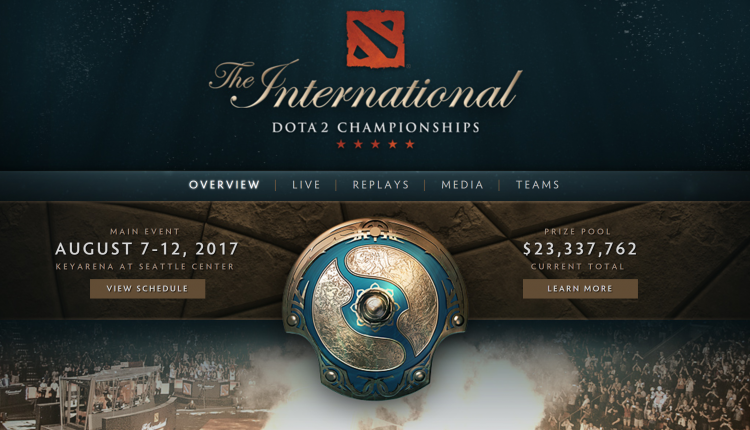The width and height of the screenshot is (750, 430).
Task: Click the Learn More button
Action: [580, 288]
